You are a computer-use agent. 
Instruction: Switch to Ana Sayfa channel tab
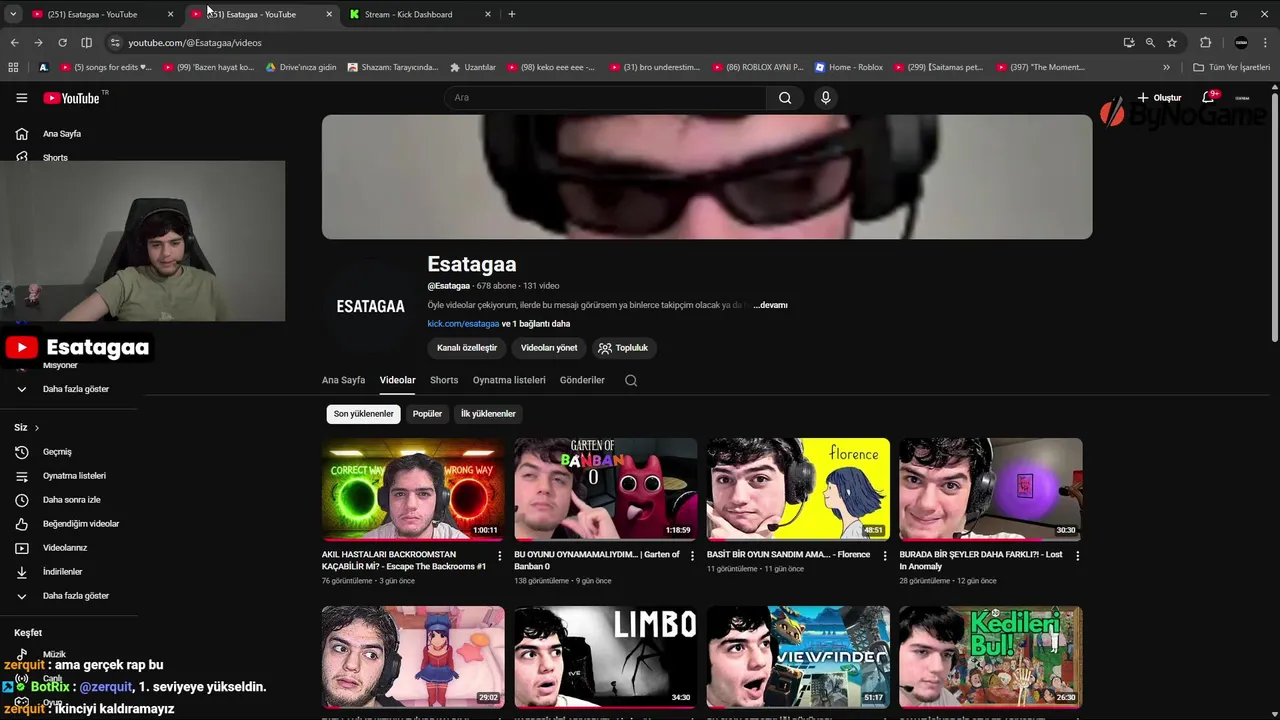point(343,380)
